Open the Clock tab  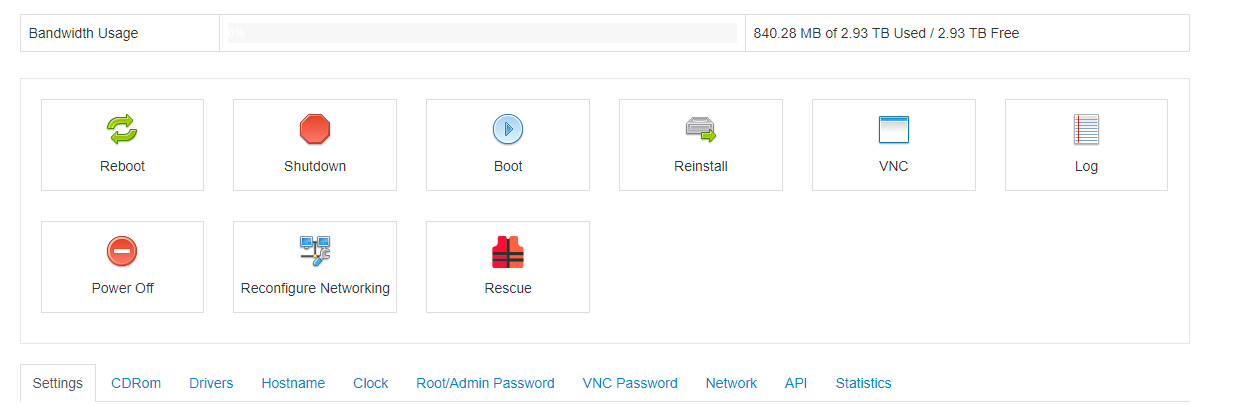pos(370,383)
